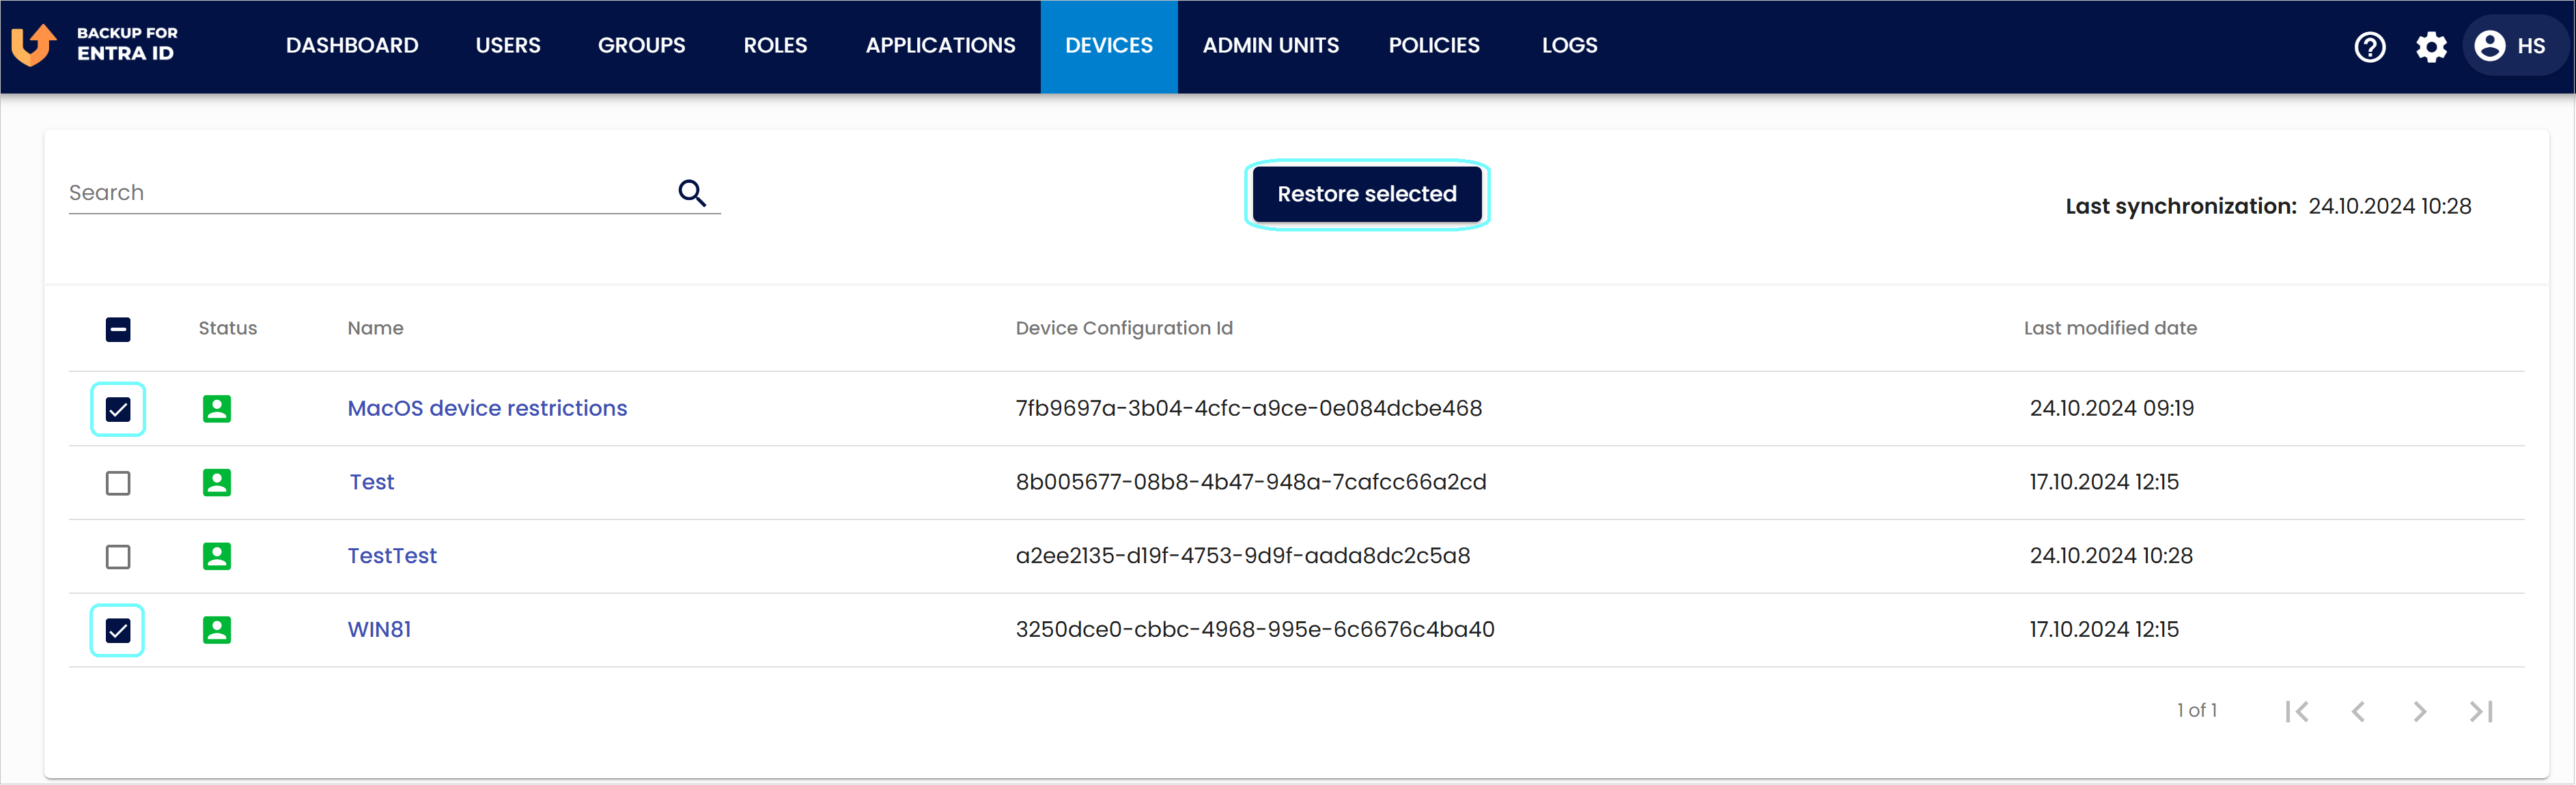Click status icon for MacOS device restrictions
Viewport: 2576px width, 785px height.
[x=217, y=408]
